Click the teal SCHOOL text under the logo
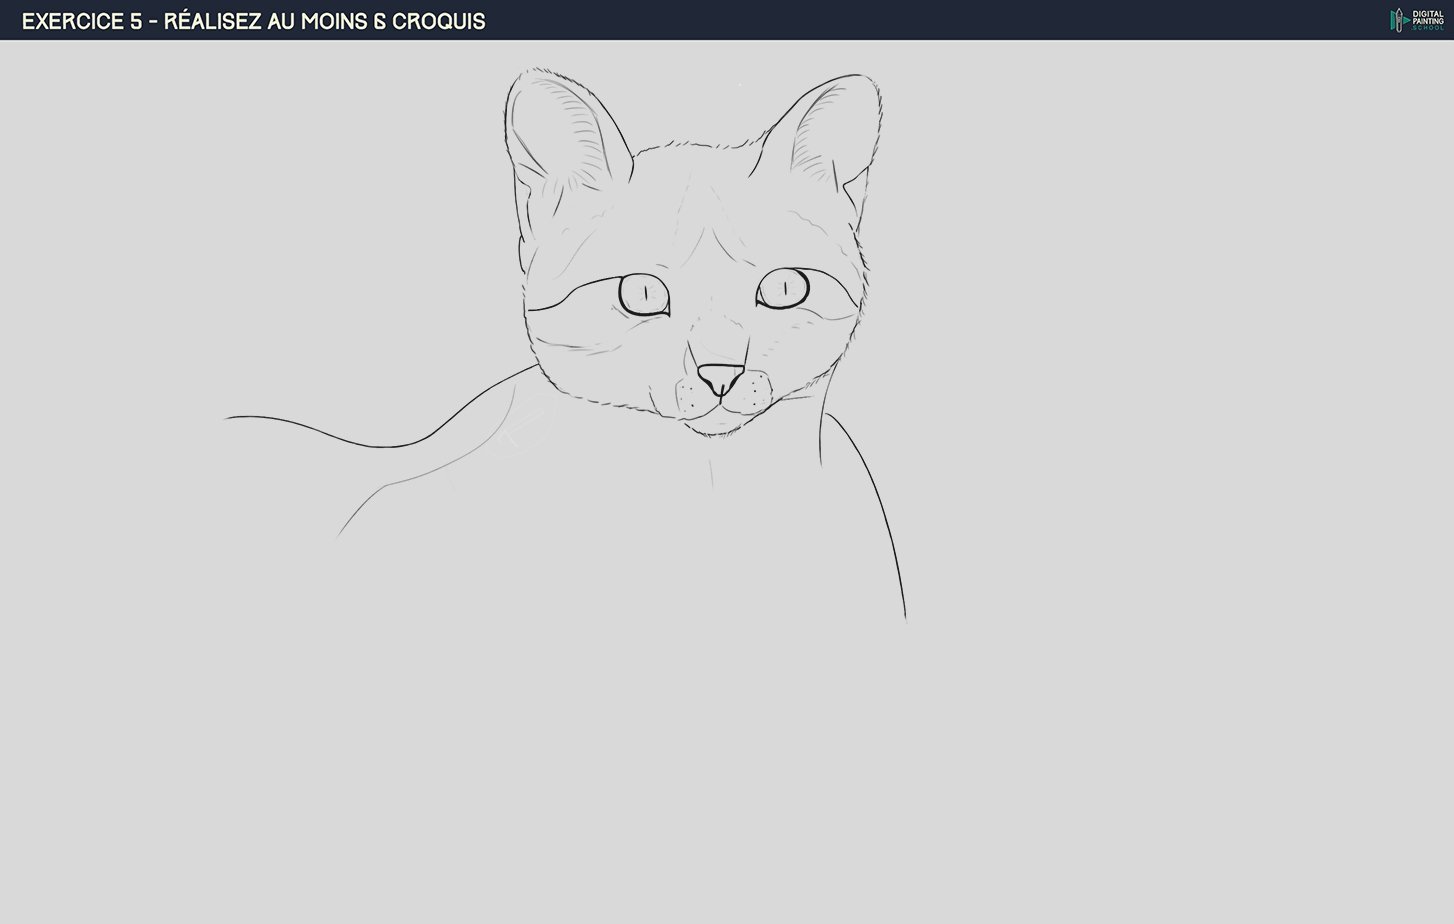The height and width of the screenshot is (924, 1454). coord(1427,27)
